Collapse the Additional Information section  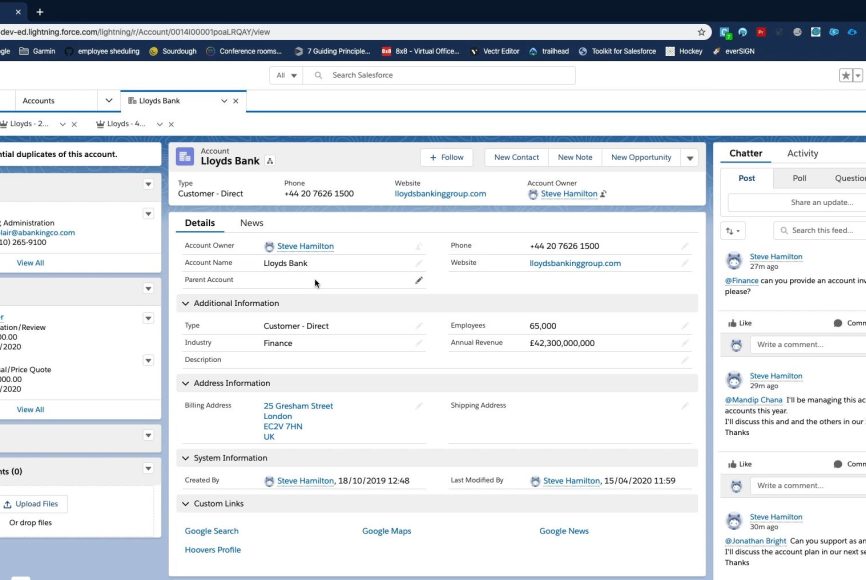185,303
